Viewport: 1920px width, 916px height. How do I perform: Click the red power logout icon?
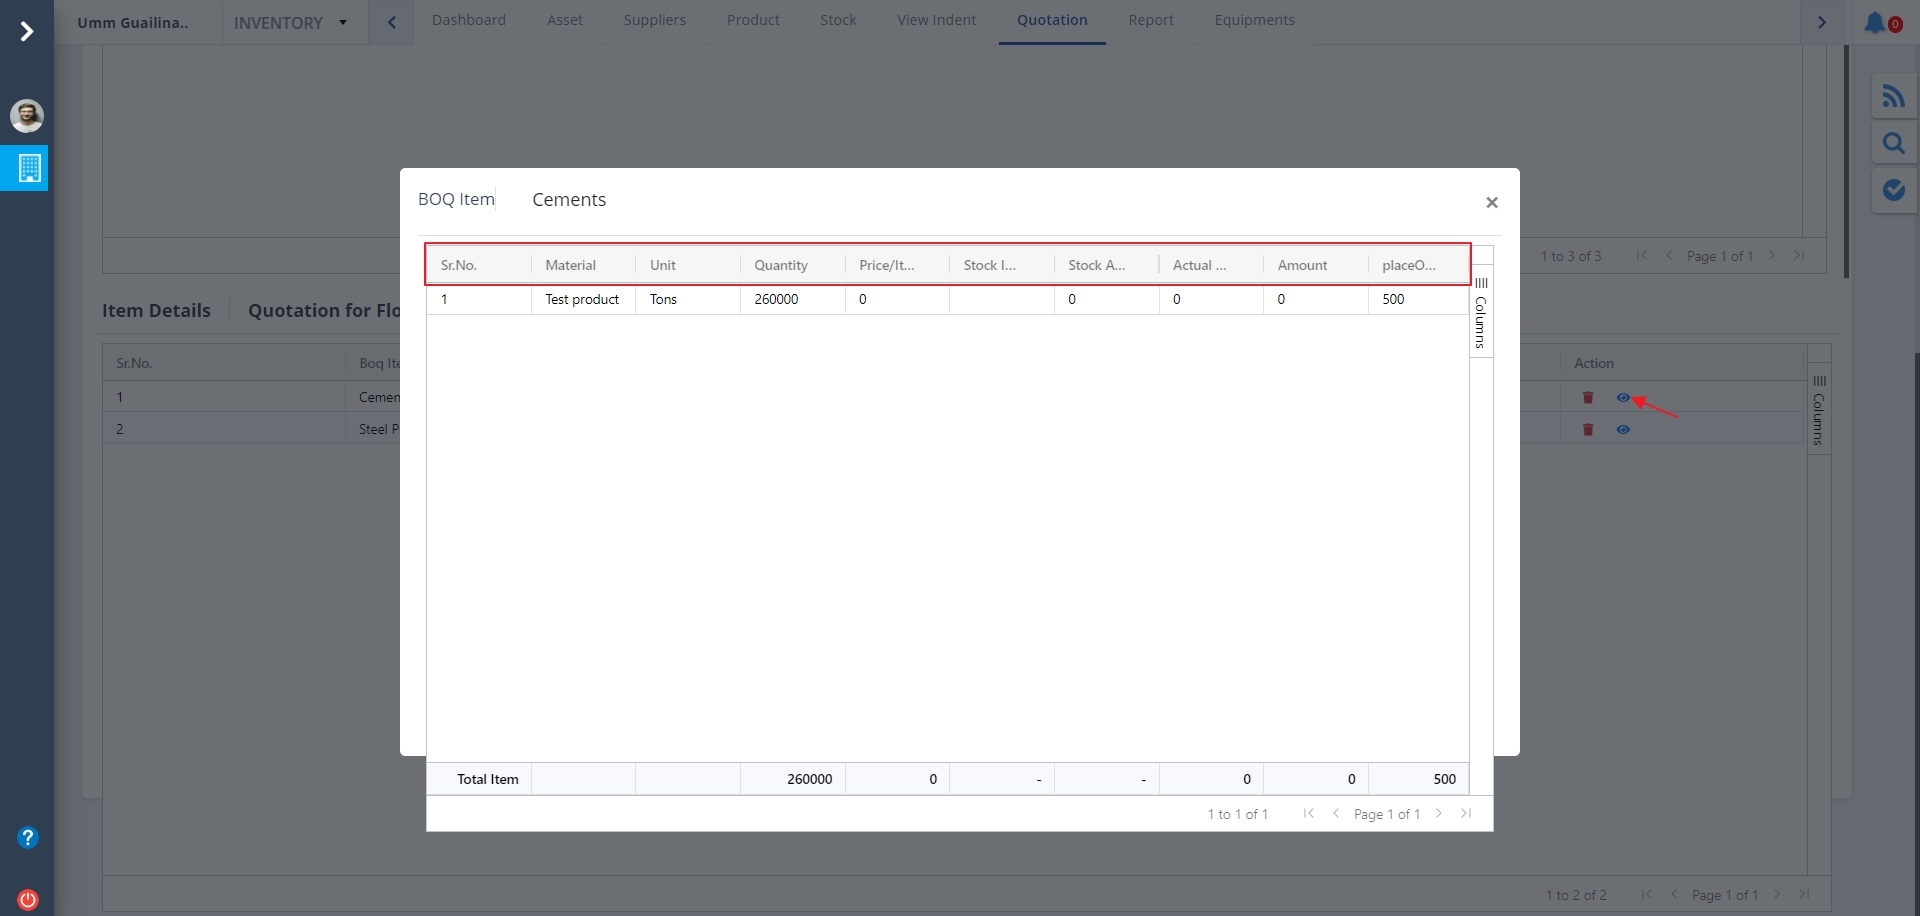click(28, 899)
